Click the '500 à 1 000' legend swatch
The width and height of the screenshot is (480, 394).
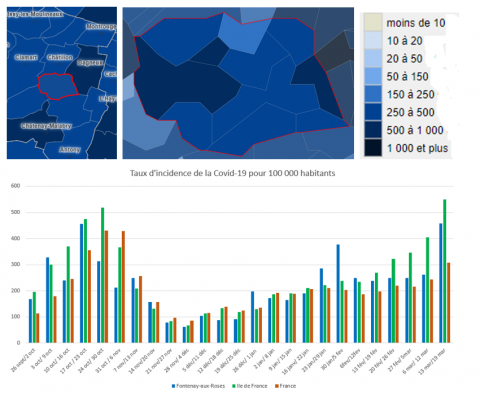373,130
